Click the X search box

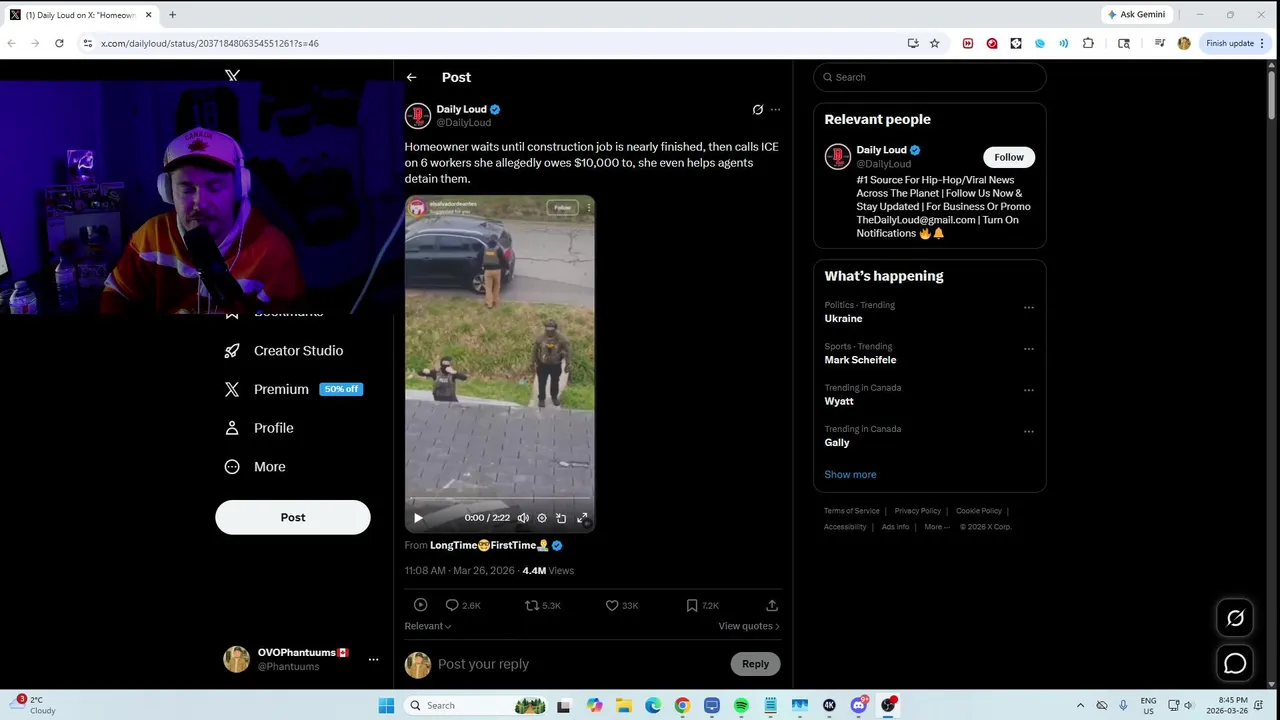click(x=930, y=77)
